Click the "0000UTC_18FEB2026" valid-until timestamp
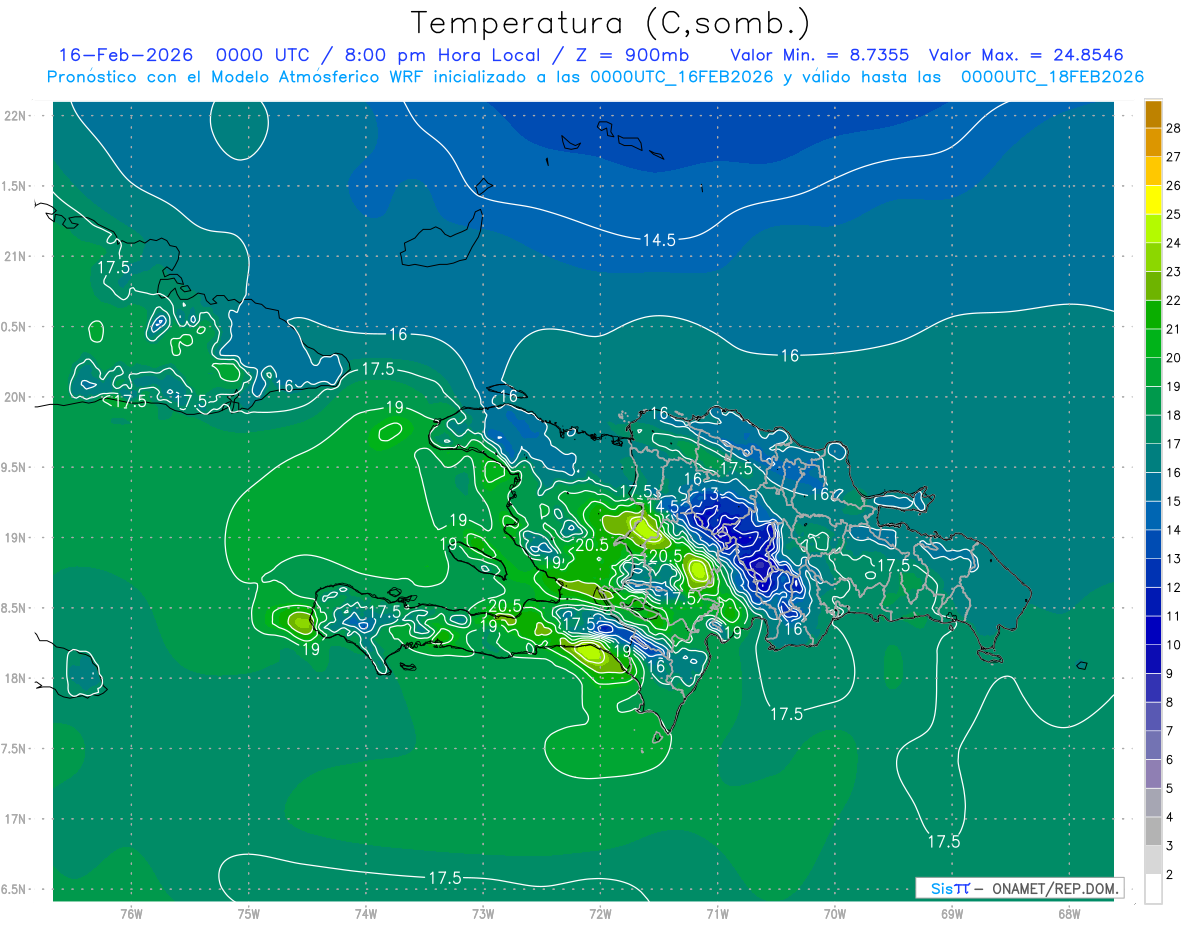1200x927 pixels. (1052, 77)
